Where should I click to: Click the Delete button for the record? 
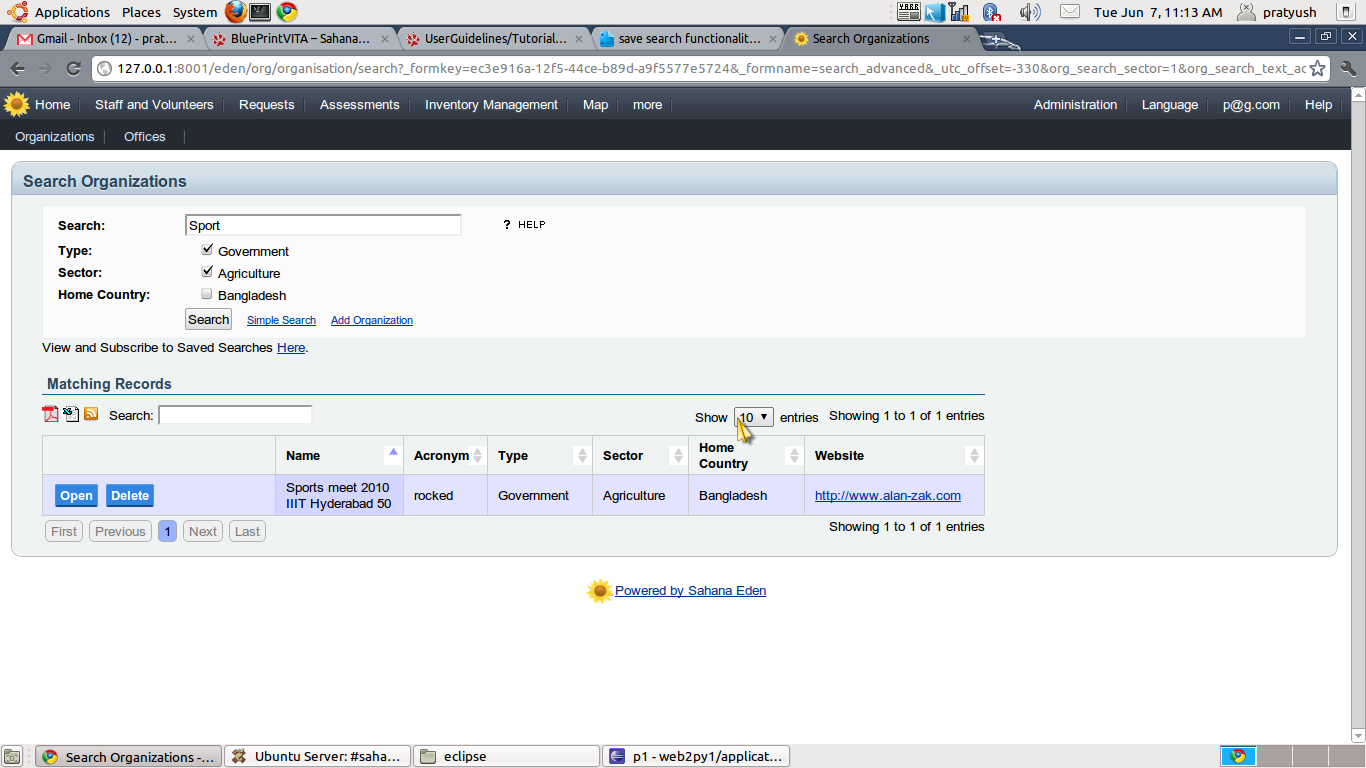click(x=130, y=496)
